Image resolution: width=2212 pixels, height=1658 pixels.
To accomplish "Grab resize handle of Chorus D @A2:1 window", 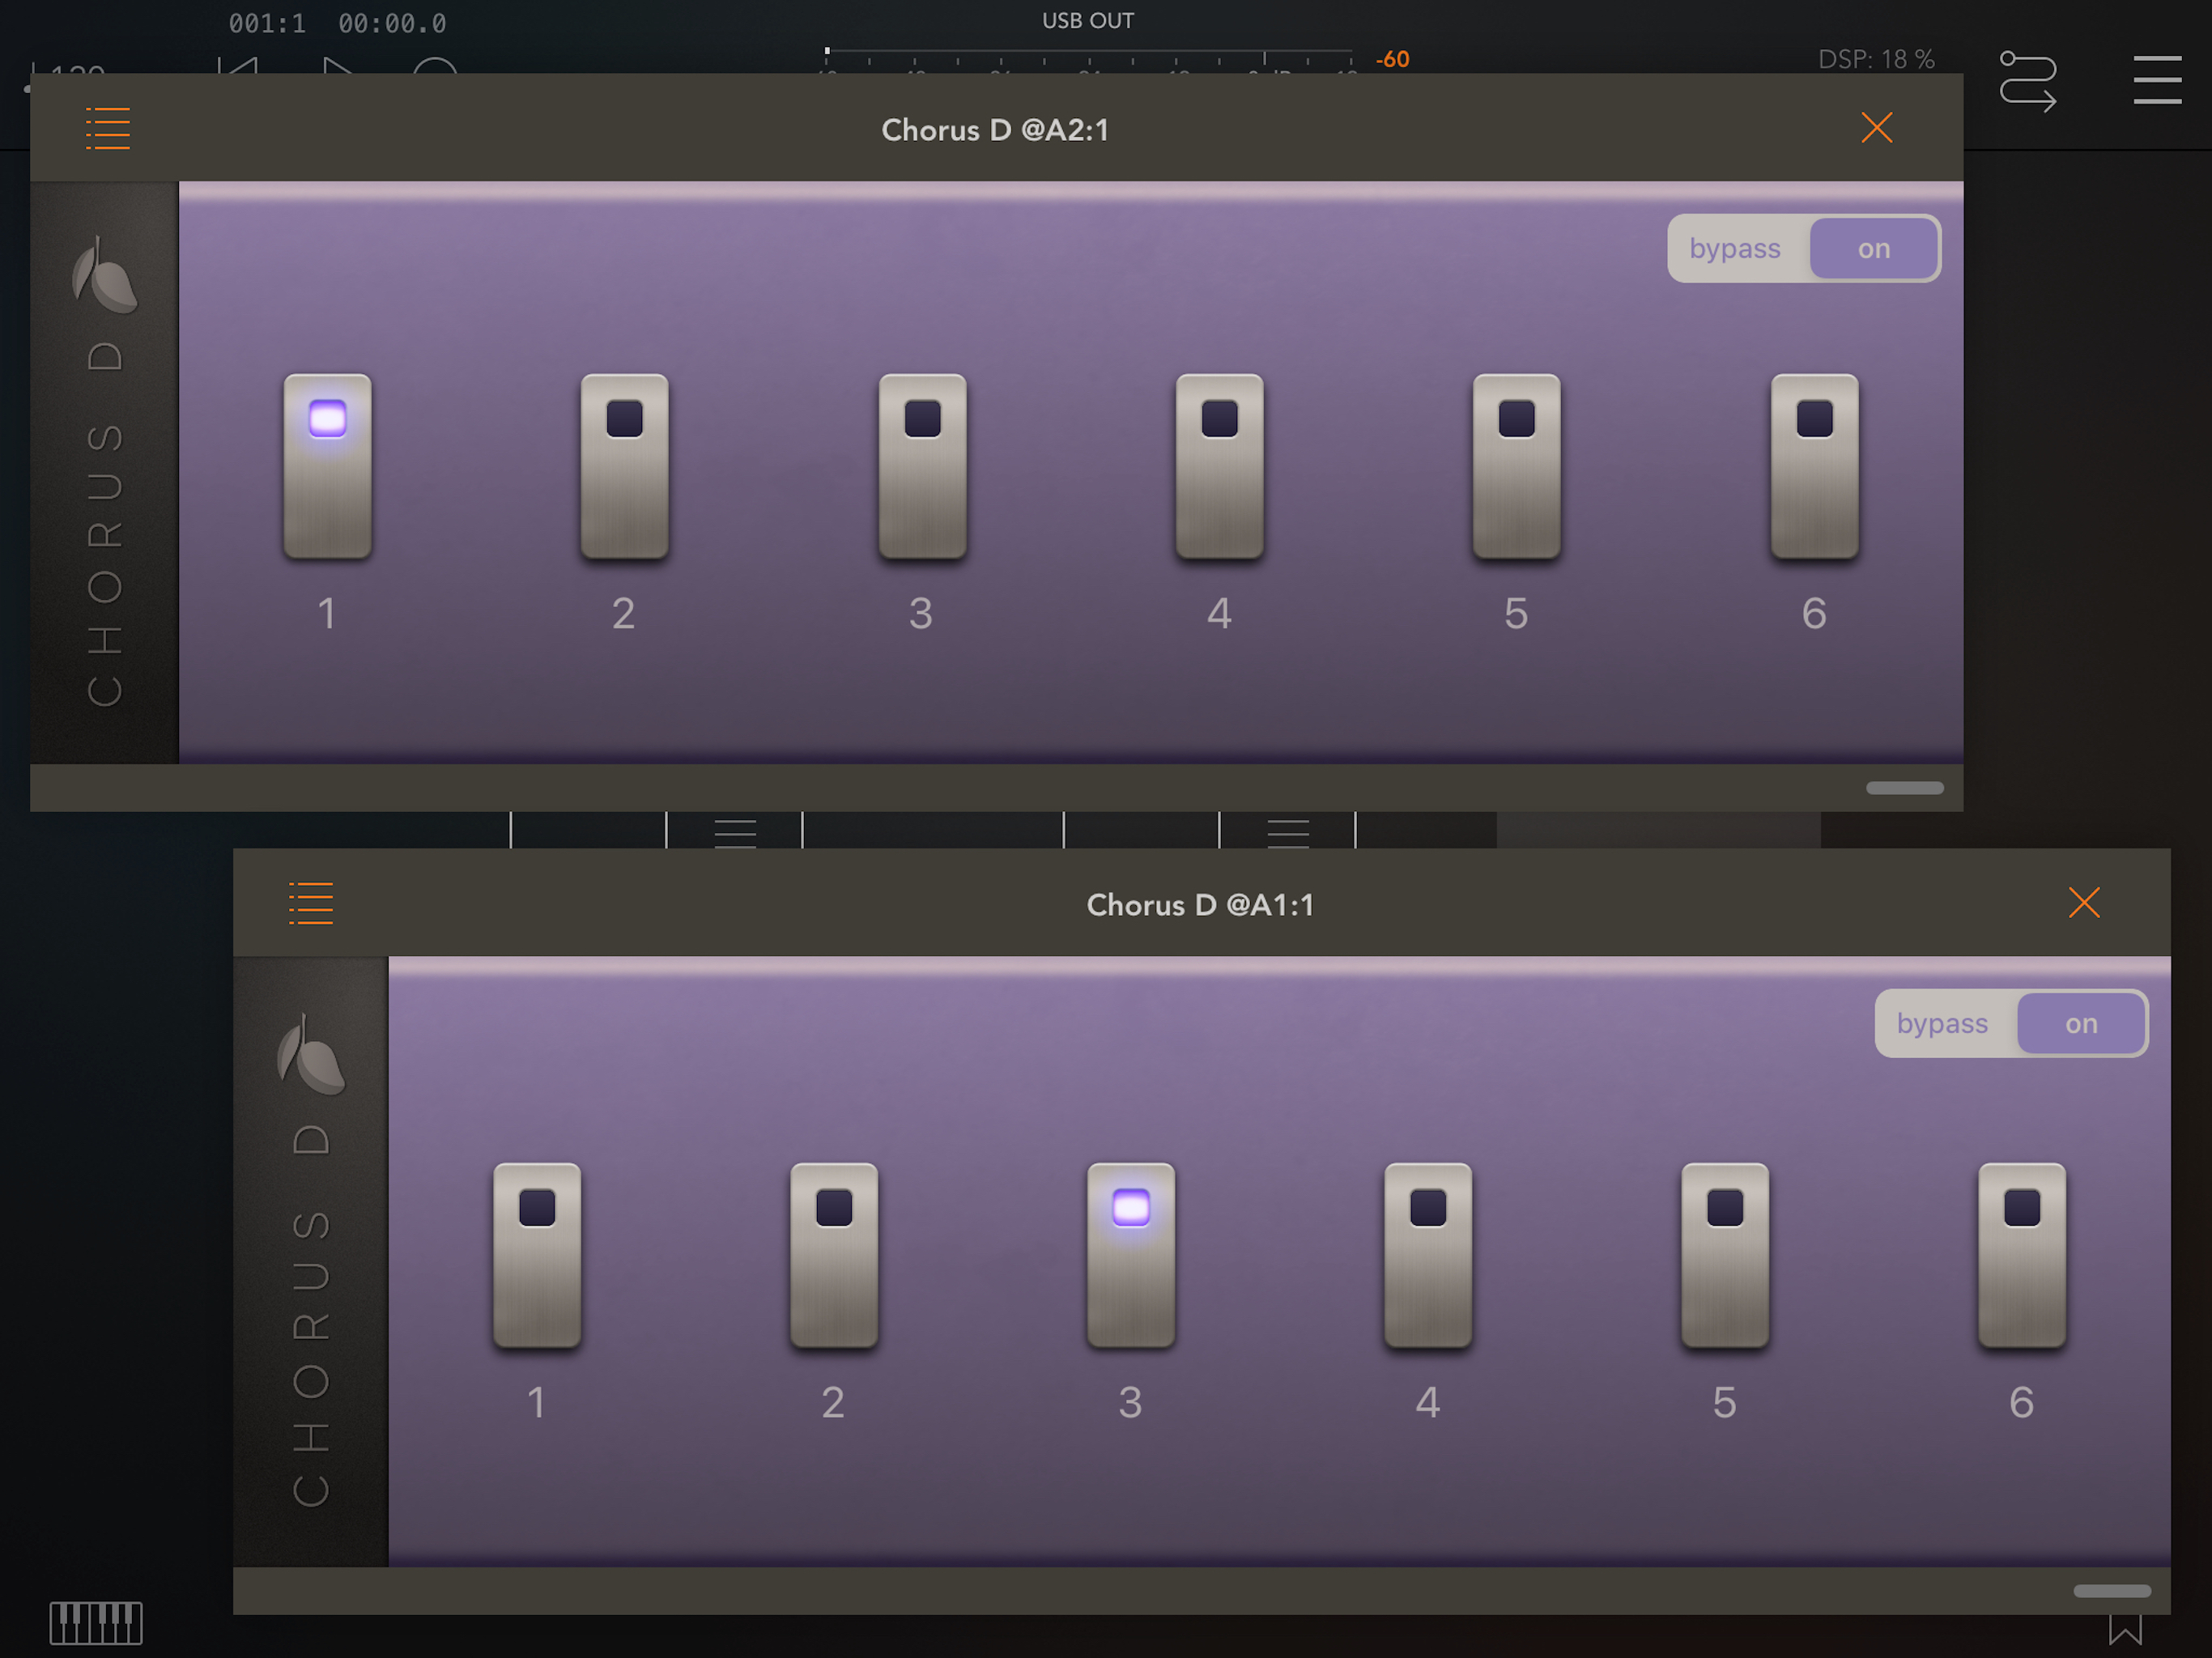I will tap(1904, 788).
